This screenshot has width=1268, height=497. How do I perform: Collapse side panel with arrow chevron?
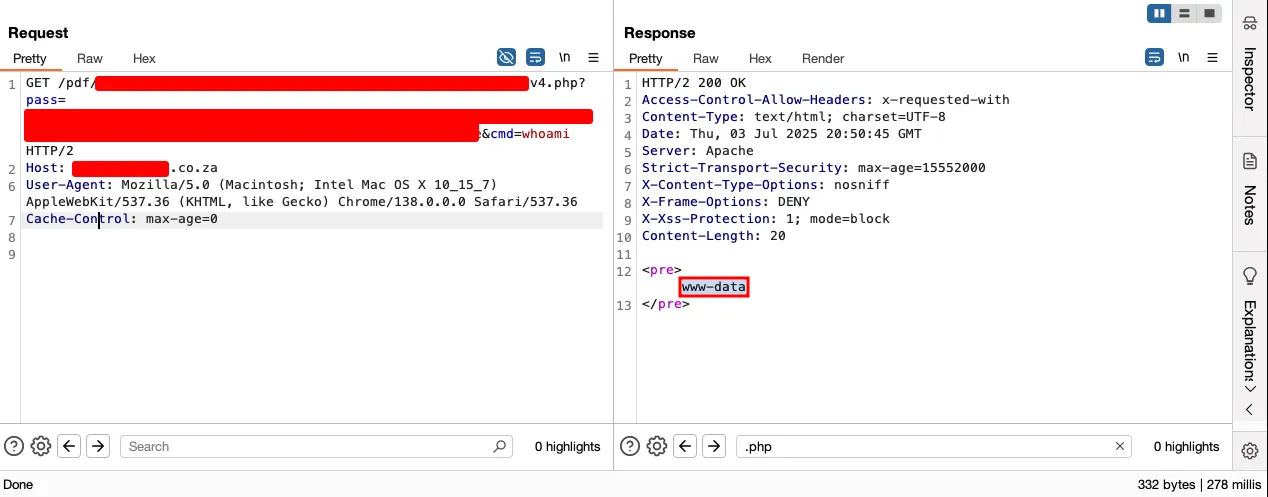tap(1250, 409)
